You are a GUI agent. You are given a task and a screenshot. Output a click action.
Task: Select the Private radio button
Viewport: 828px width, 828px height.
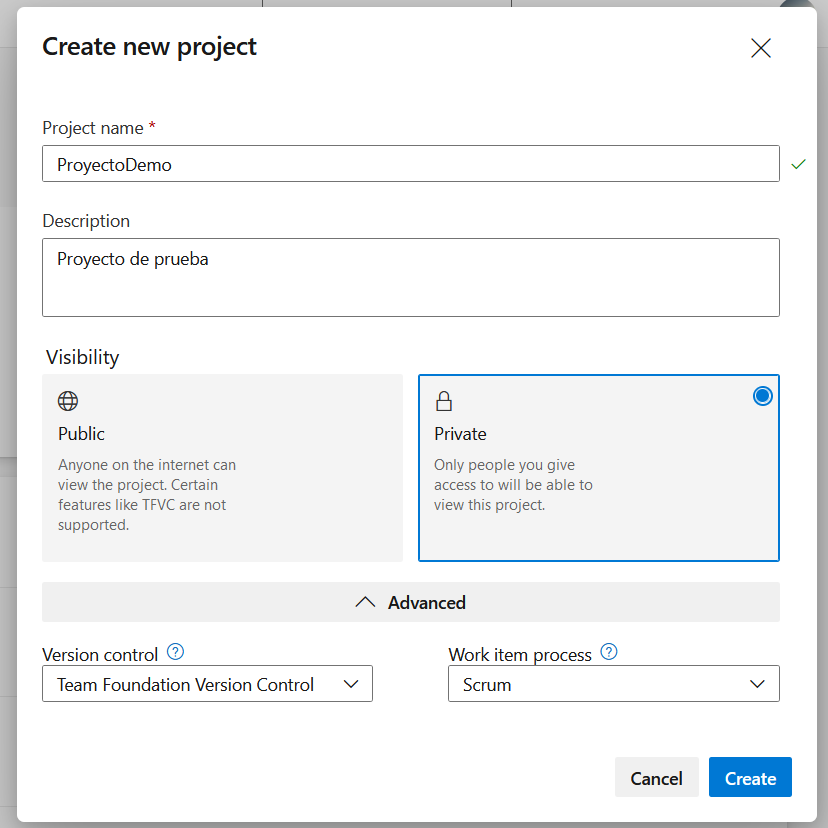click(x=763, y=396)
